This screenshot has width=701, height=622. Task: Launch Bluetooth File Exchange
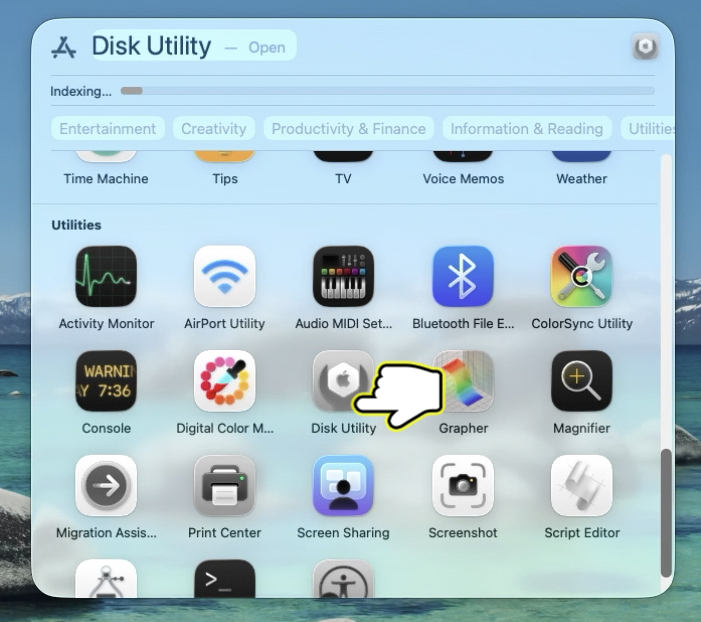click(x=463, y=277)
